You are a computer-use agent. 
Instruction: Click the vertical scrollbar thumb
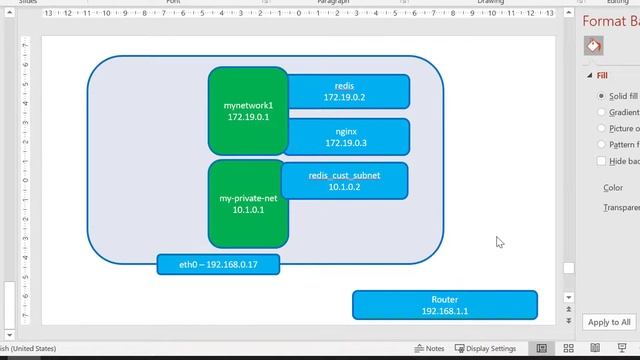(x=569, y=268)
